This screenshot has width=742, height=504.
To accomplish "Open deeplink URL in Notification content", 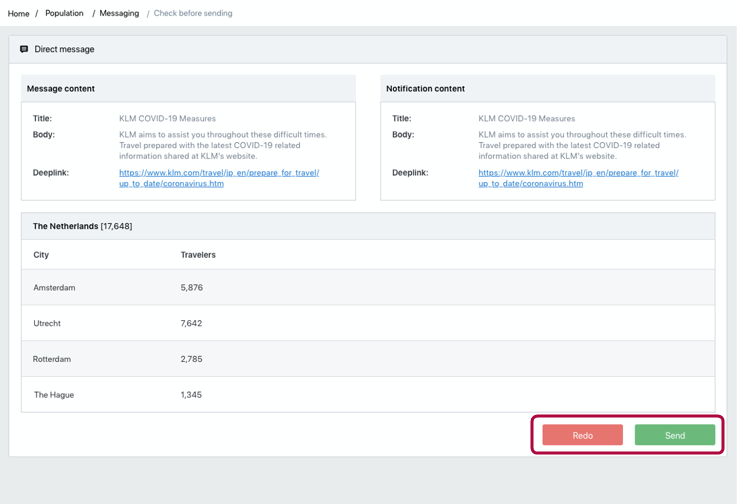I will pyautogui.click(x=578, y=178).
